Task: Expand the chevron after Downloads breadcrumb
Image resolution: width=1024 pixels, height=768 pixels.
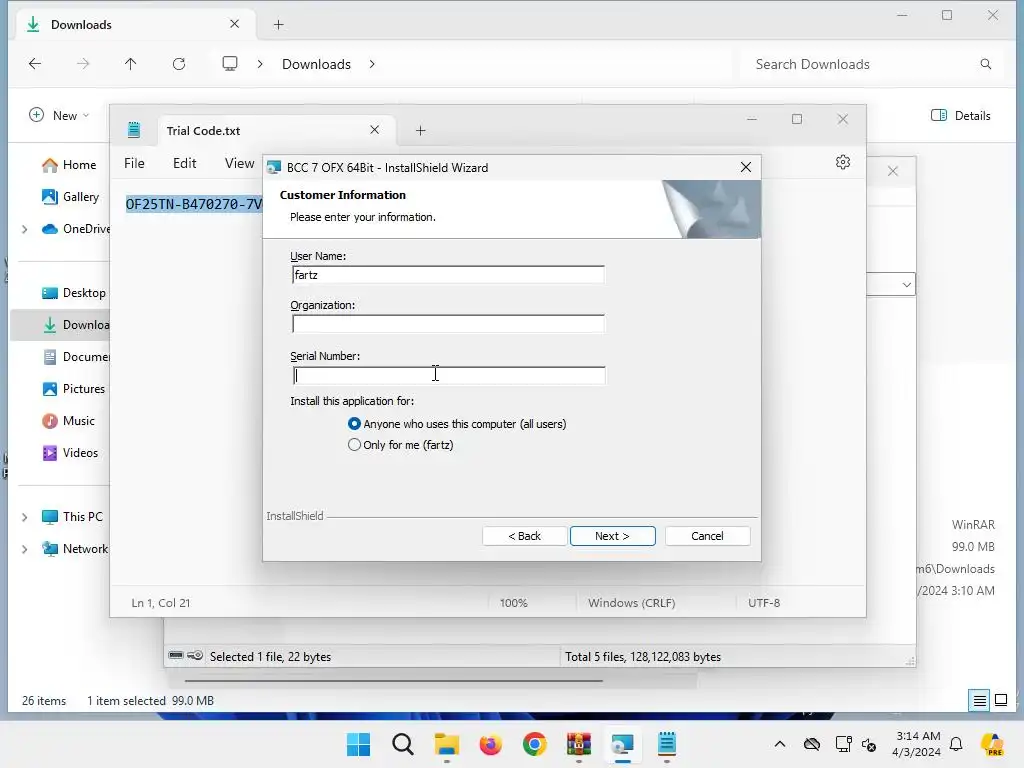Action: [x=372, y=64]
